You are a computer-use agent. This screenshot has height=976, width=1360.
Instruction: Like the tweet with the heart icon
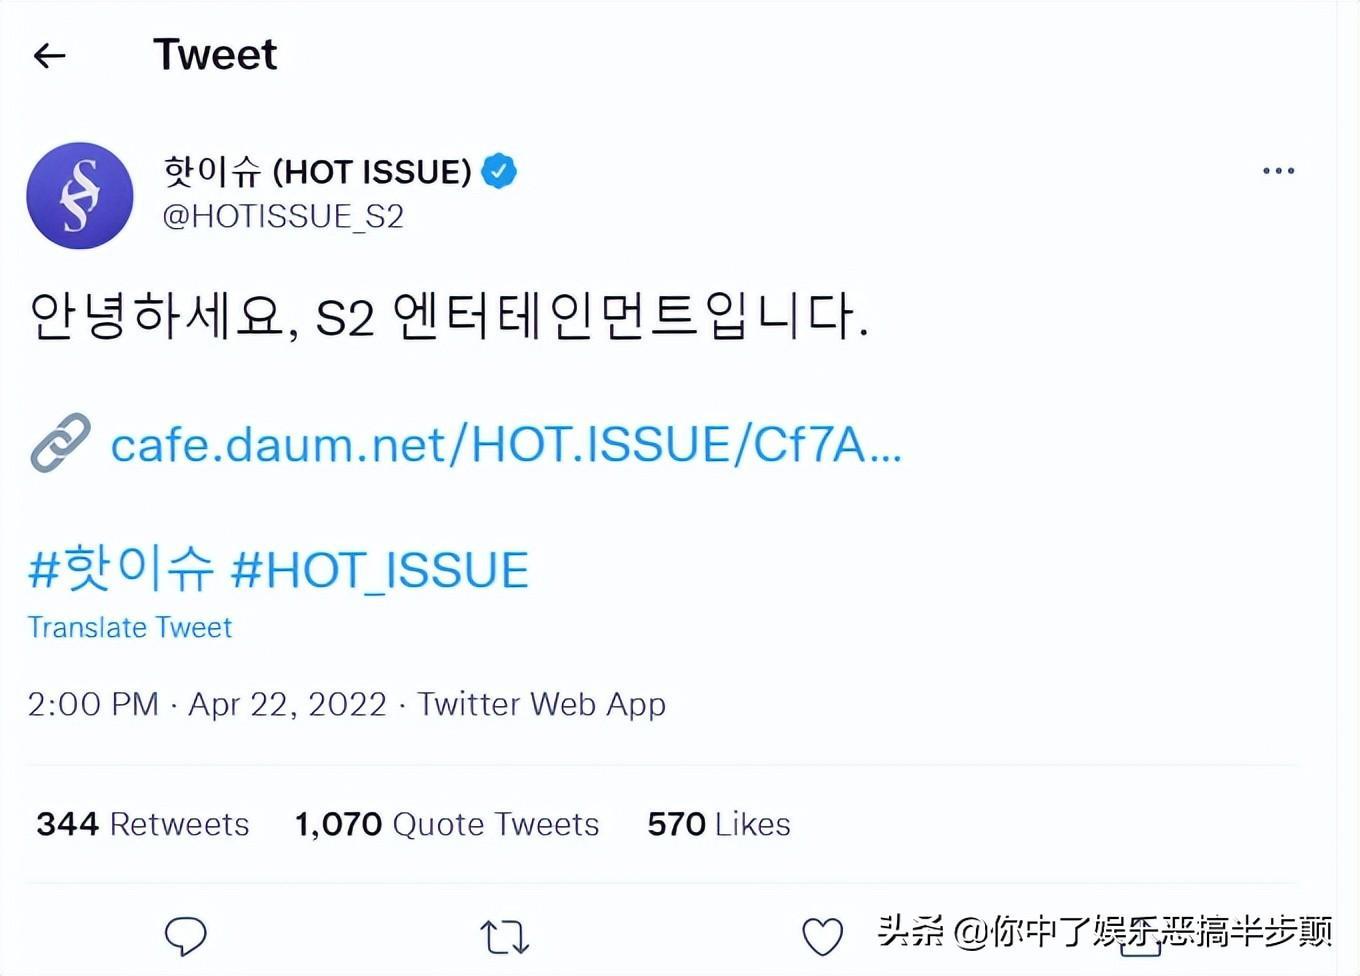tap(823, 937)
